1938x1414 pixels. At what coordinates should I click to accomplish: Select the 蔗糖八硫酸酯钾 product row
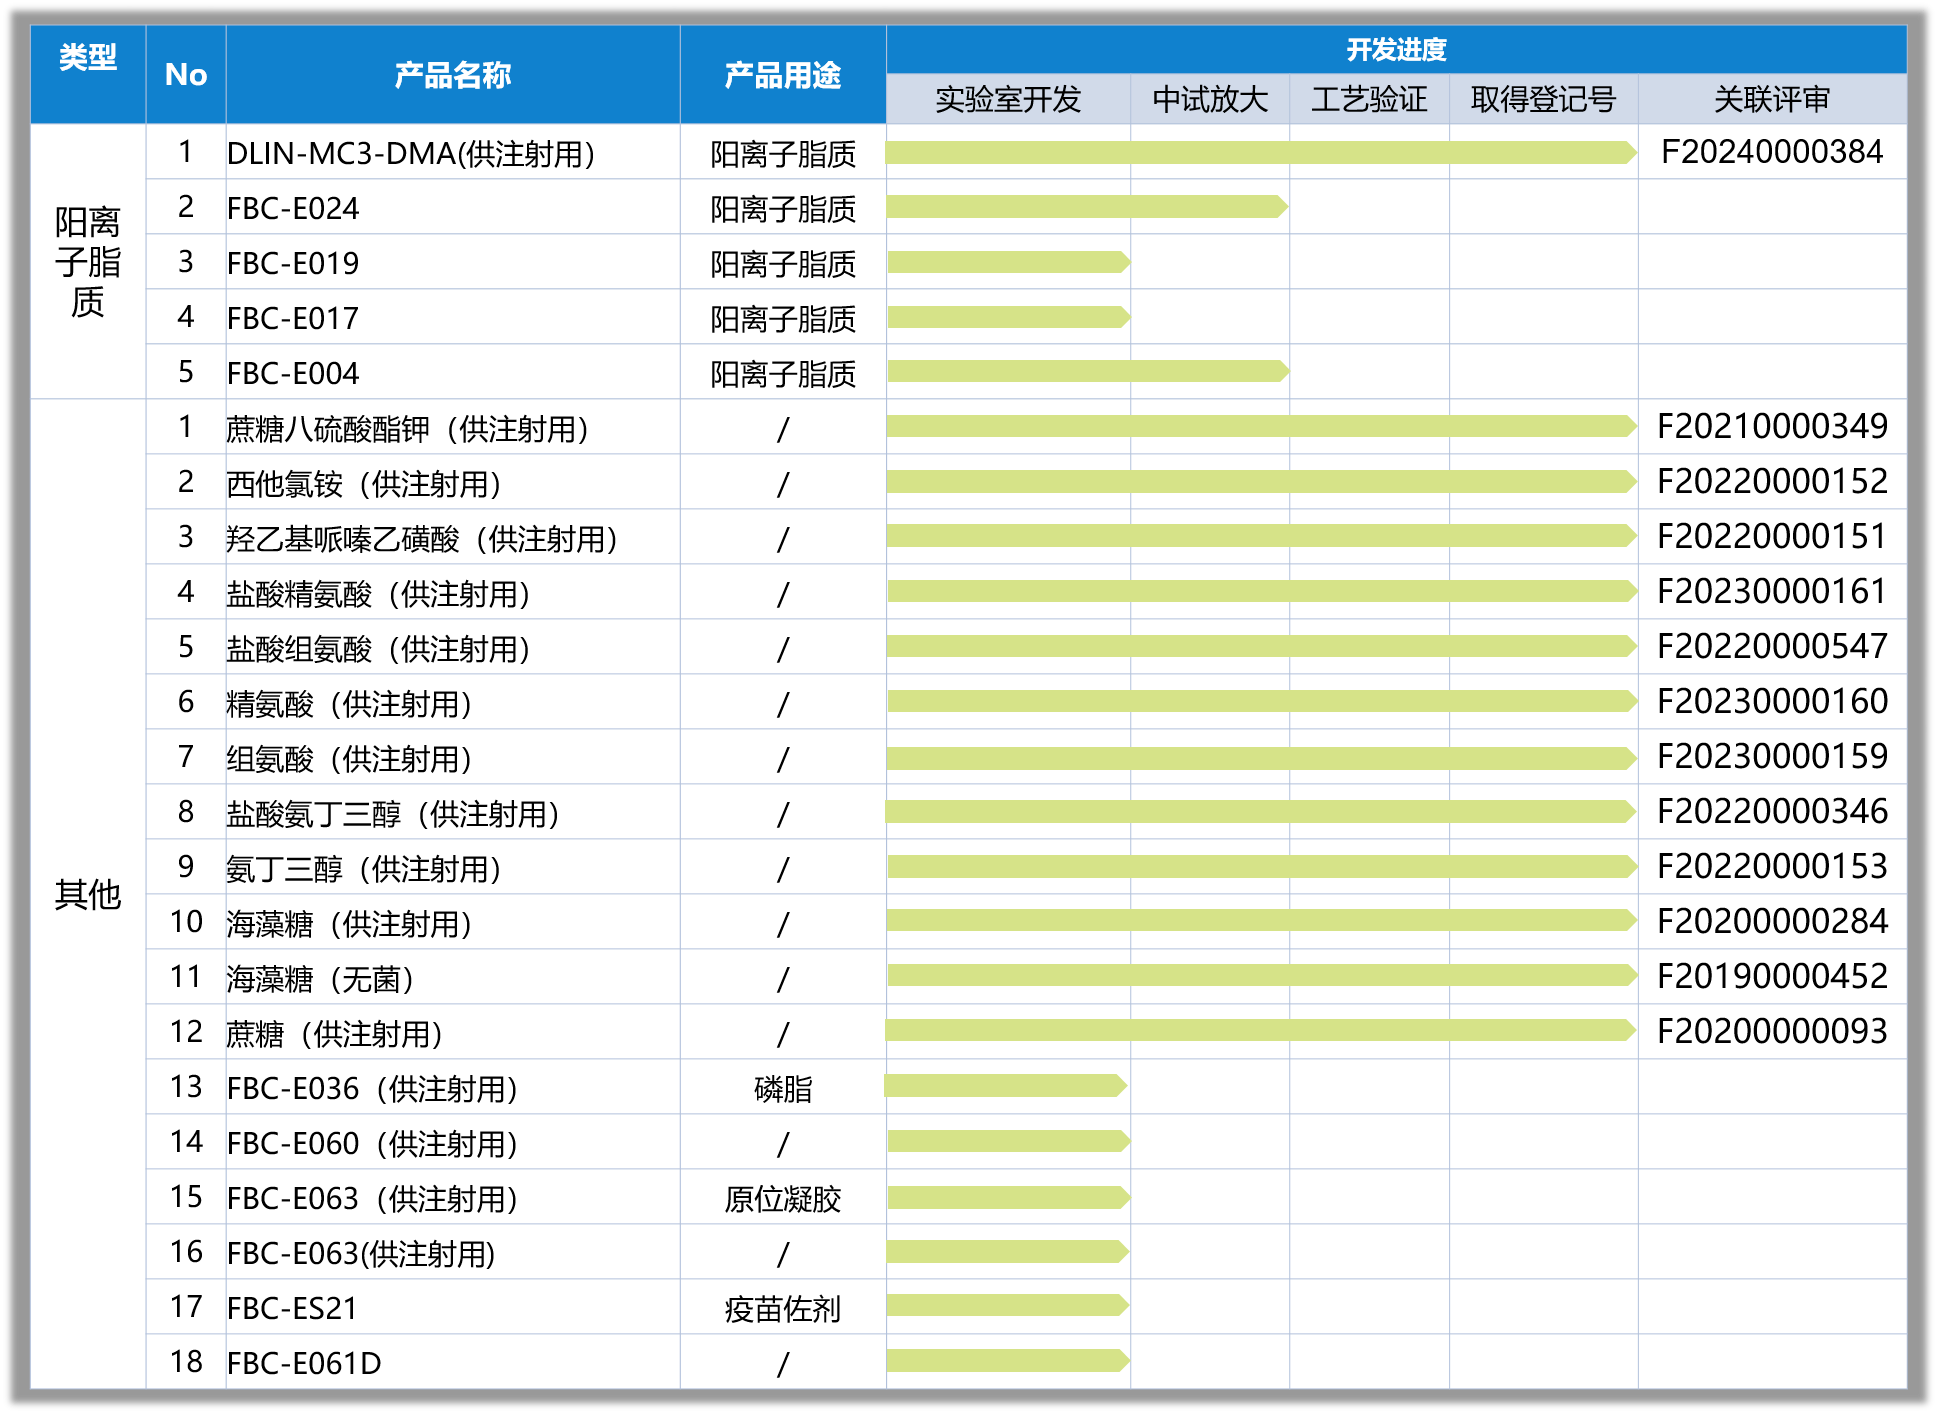(x=407, y=429)
